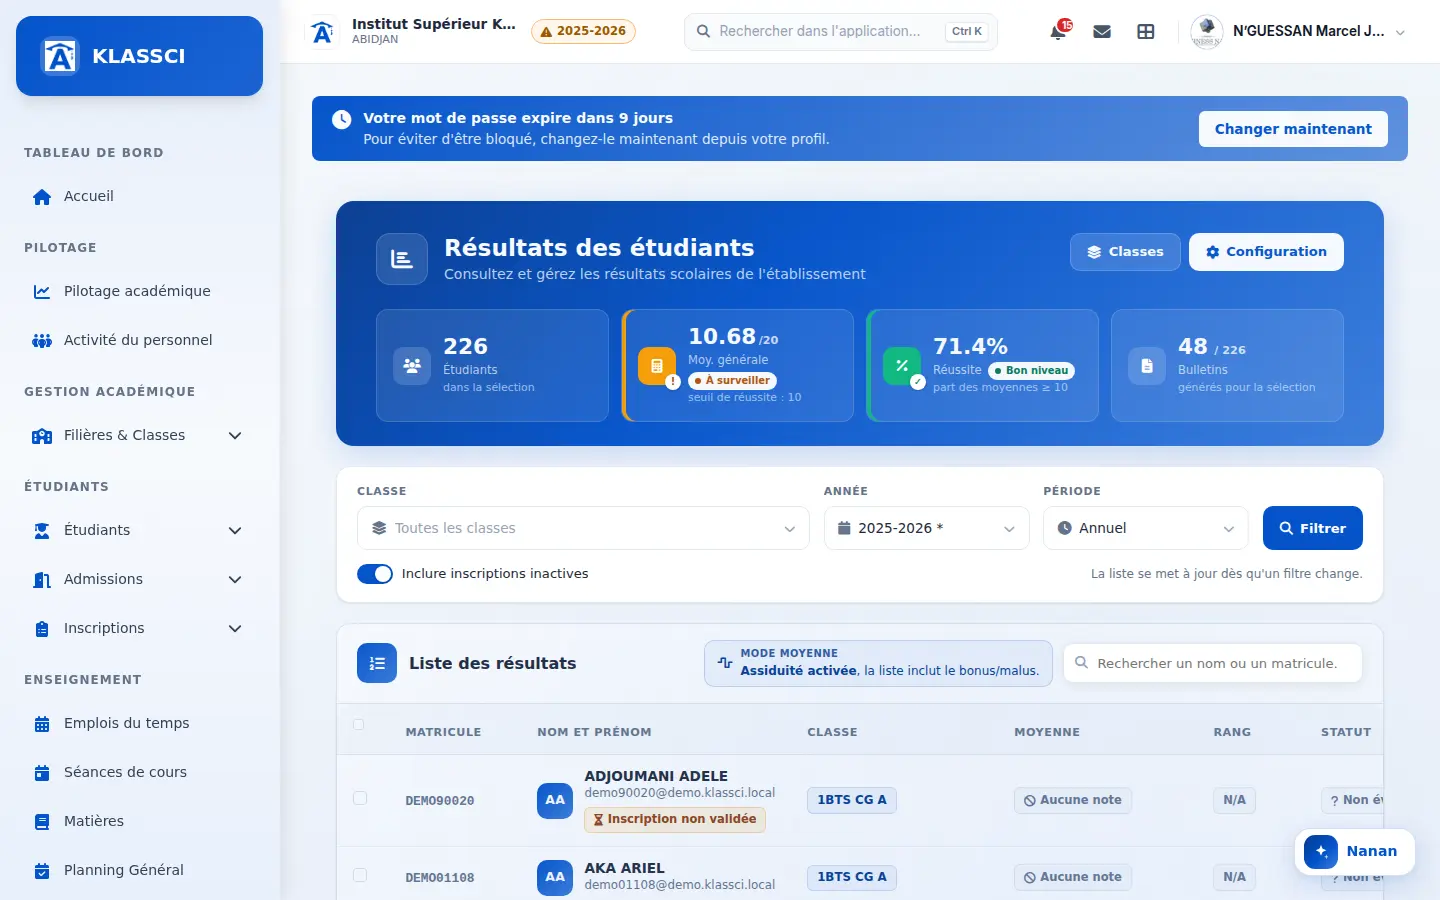Click the Institut Supérieur logo icon

(322, 32)
